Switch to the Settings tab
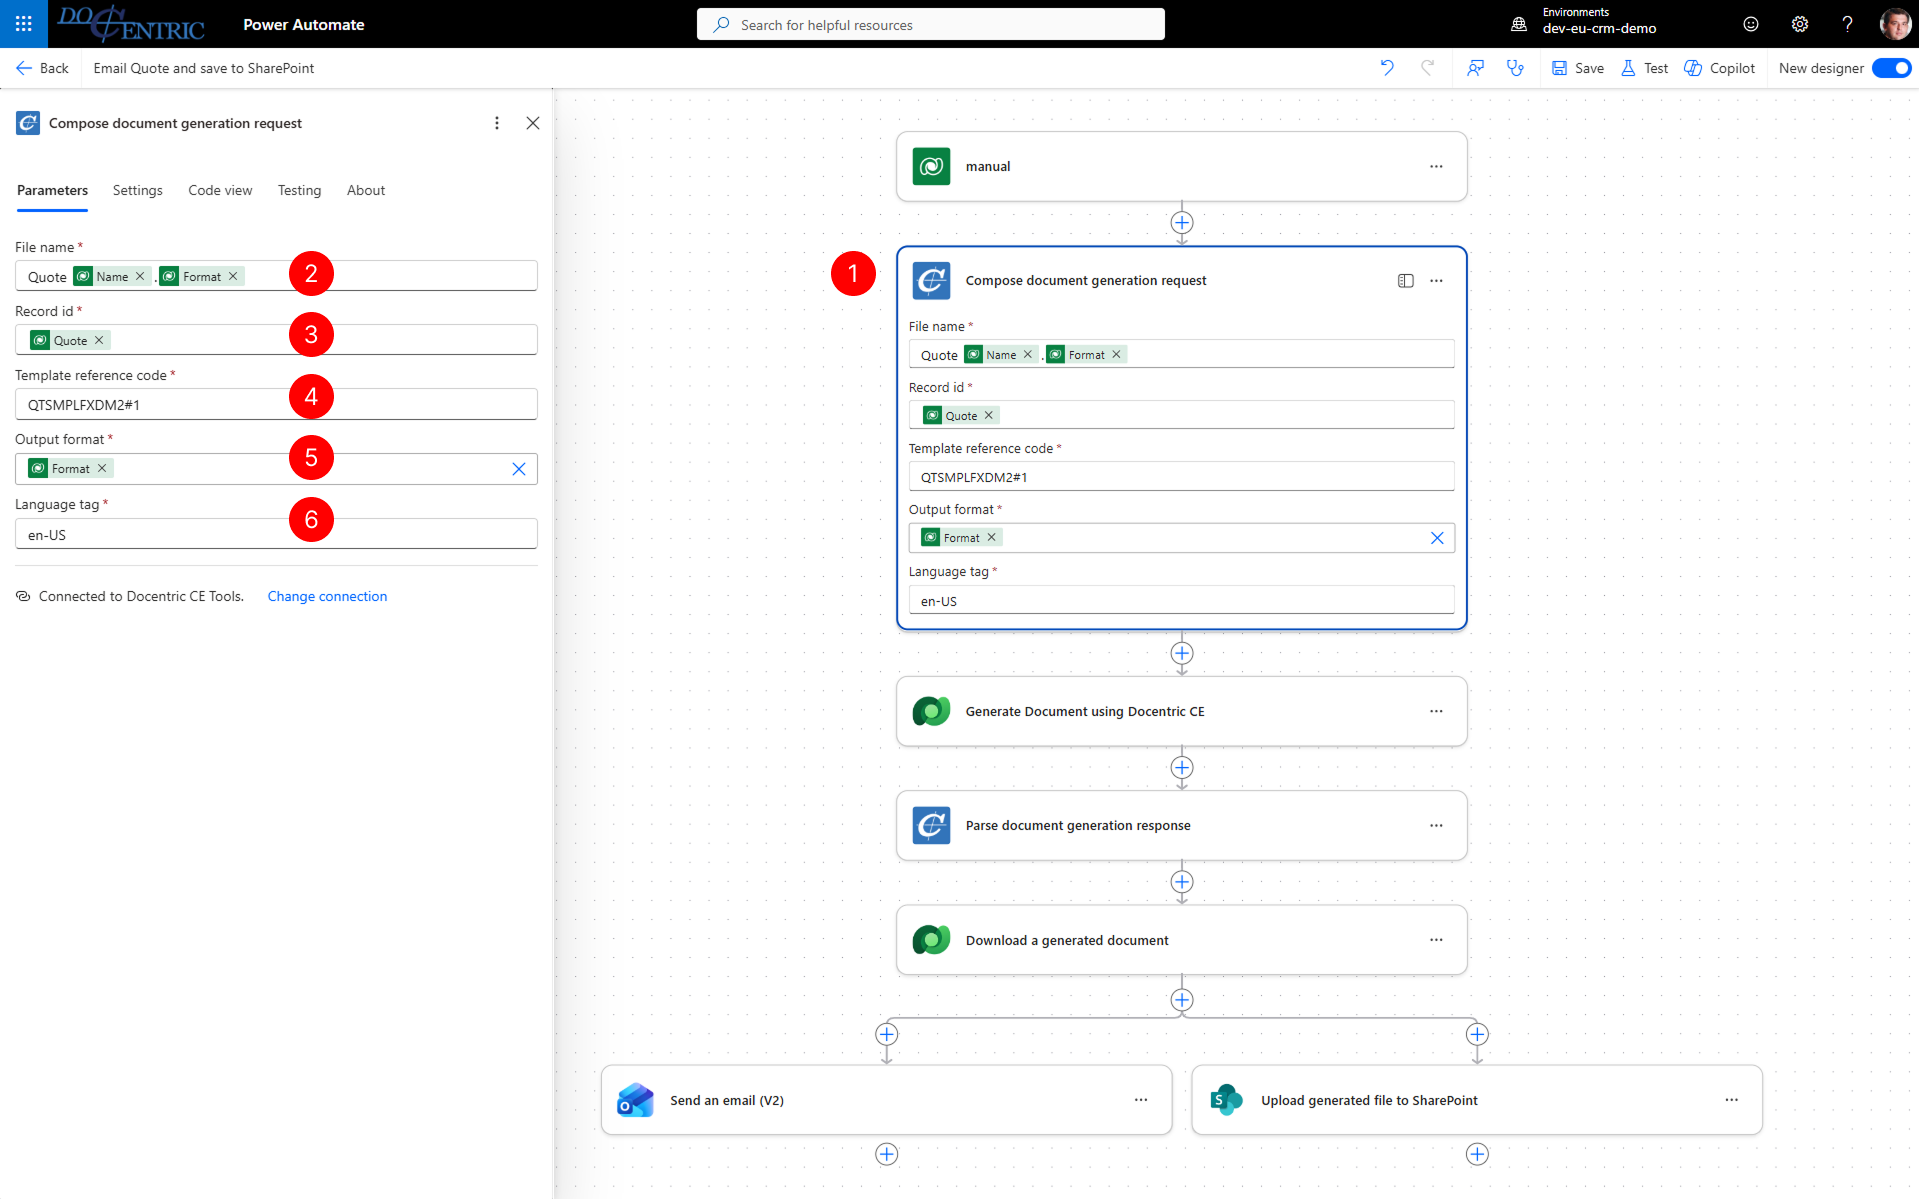Screen dimensions: 1919x1199 click(x=137, y=190)
